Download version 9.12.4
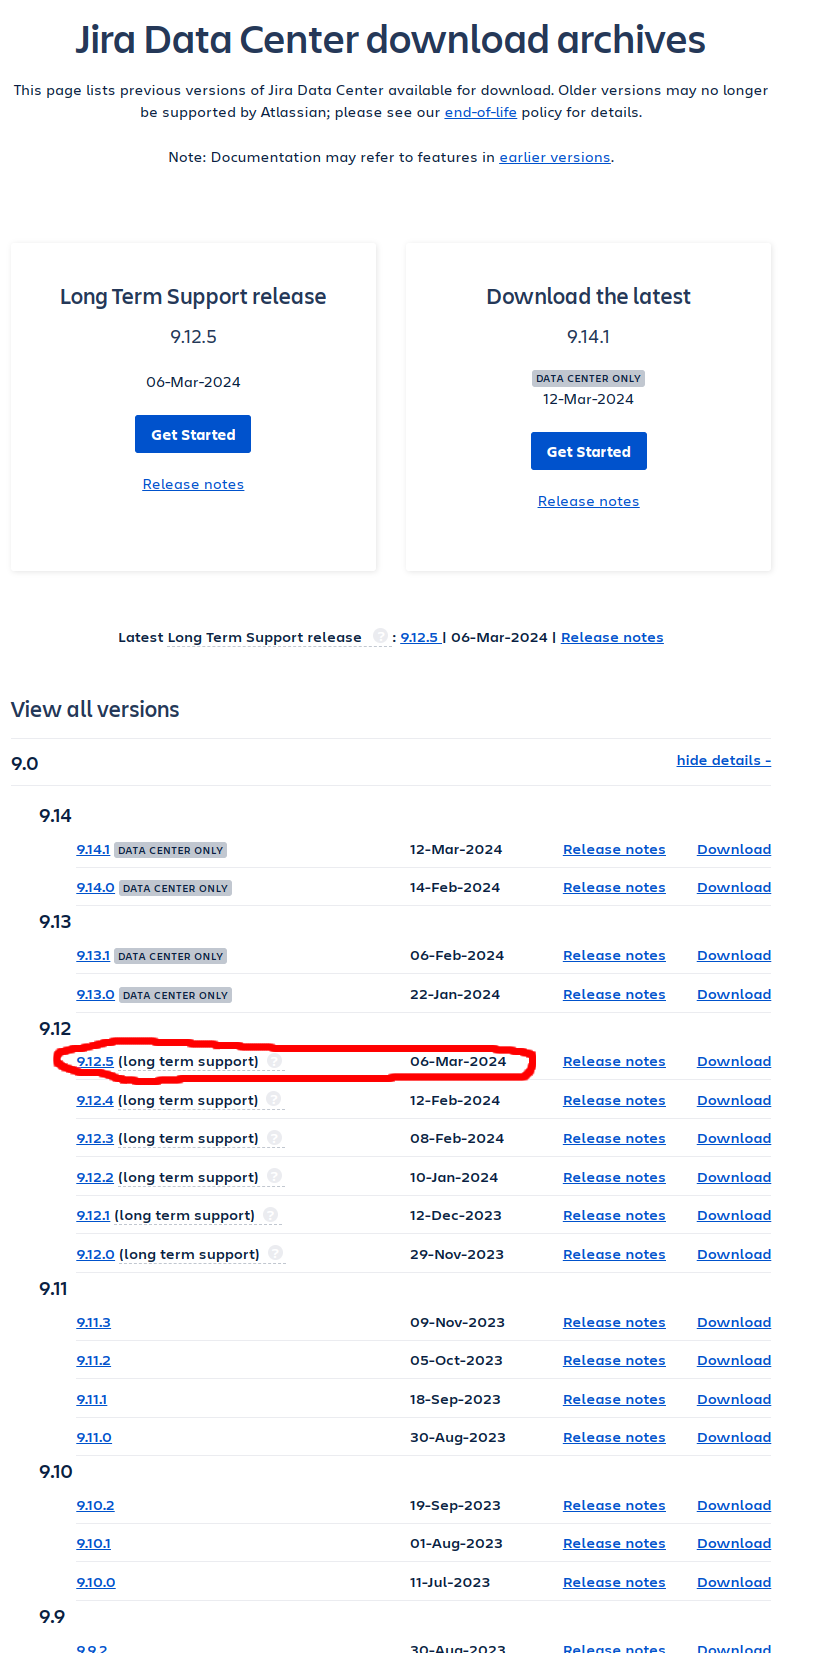830x1653 pixels. [734, 1100]
